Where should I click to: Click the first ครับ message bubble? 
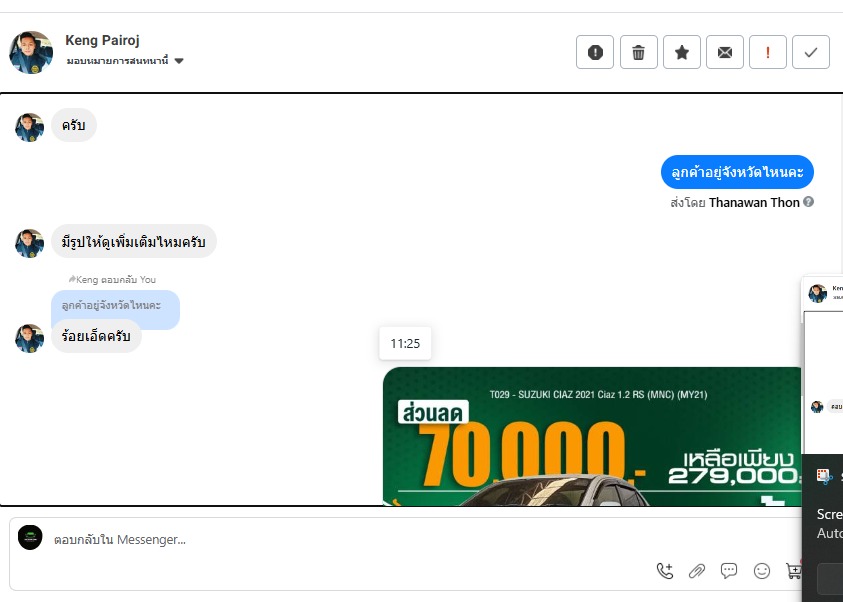coord(74,125)
